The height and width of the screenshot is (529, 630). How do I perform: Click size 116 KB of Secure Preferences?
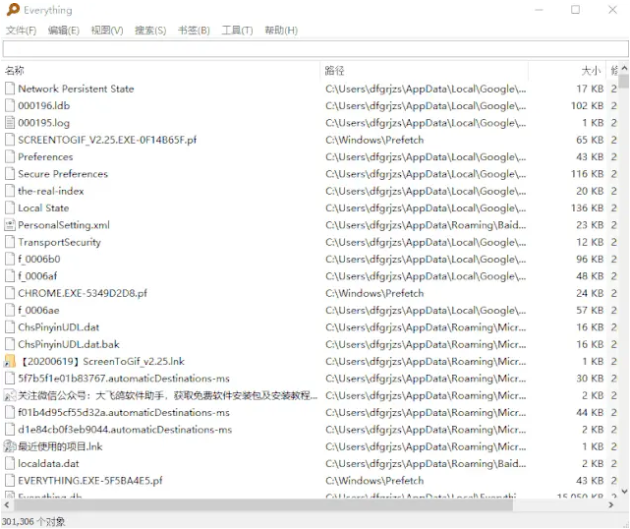(587, 174)
